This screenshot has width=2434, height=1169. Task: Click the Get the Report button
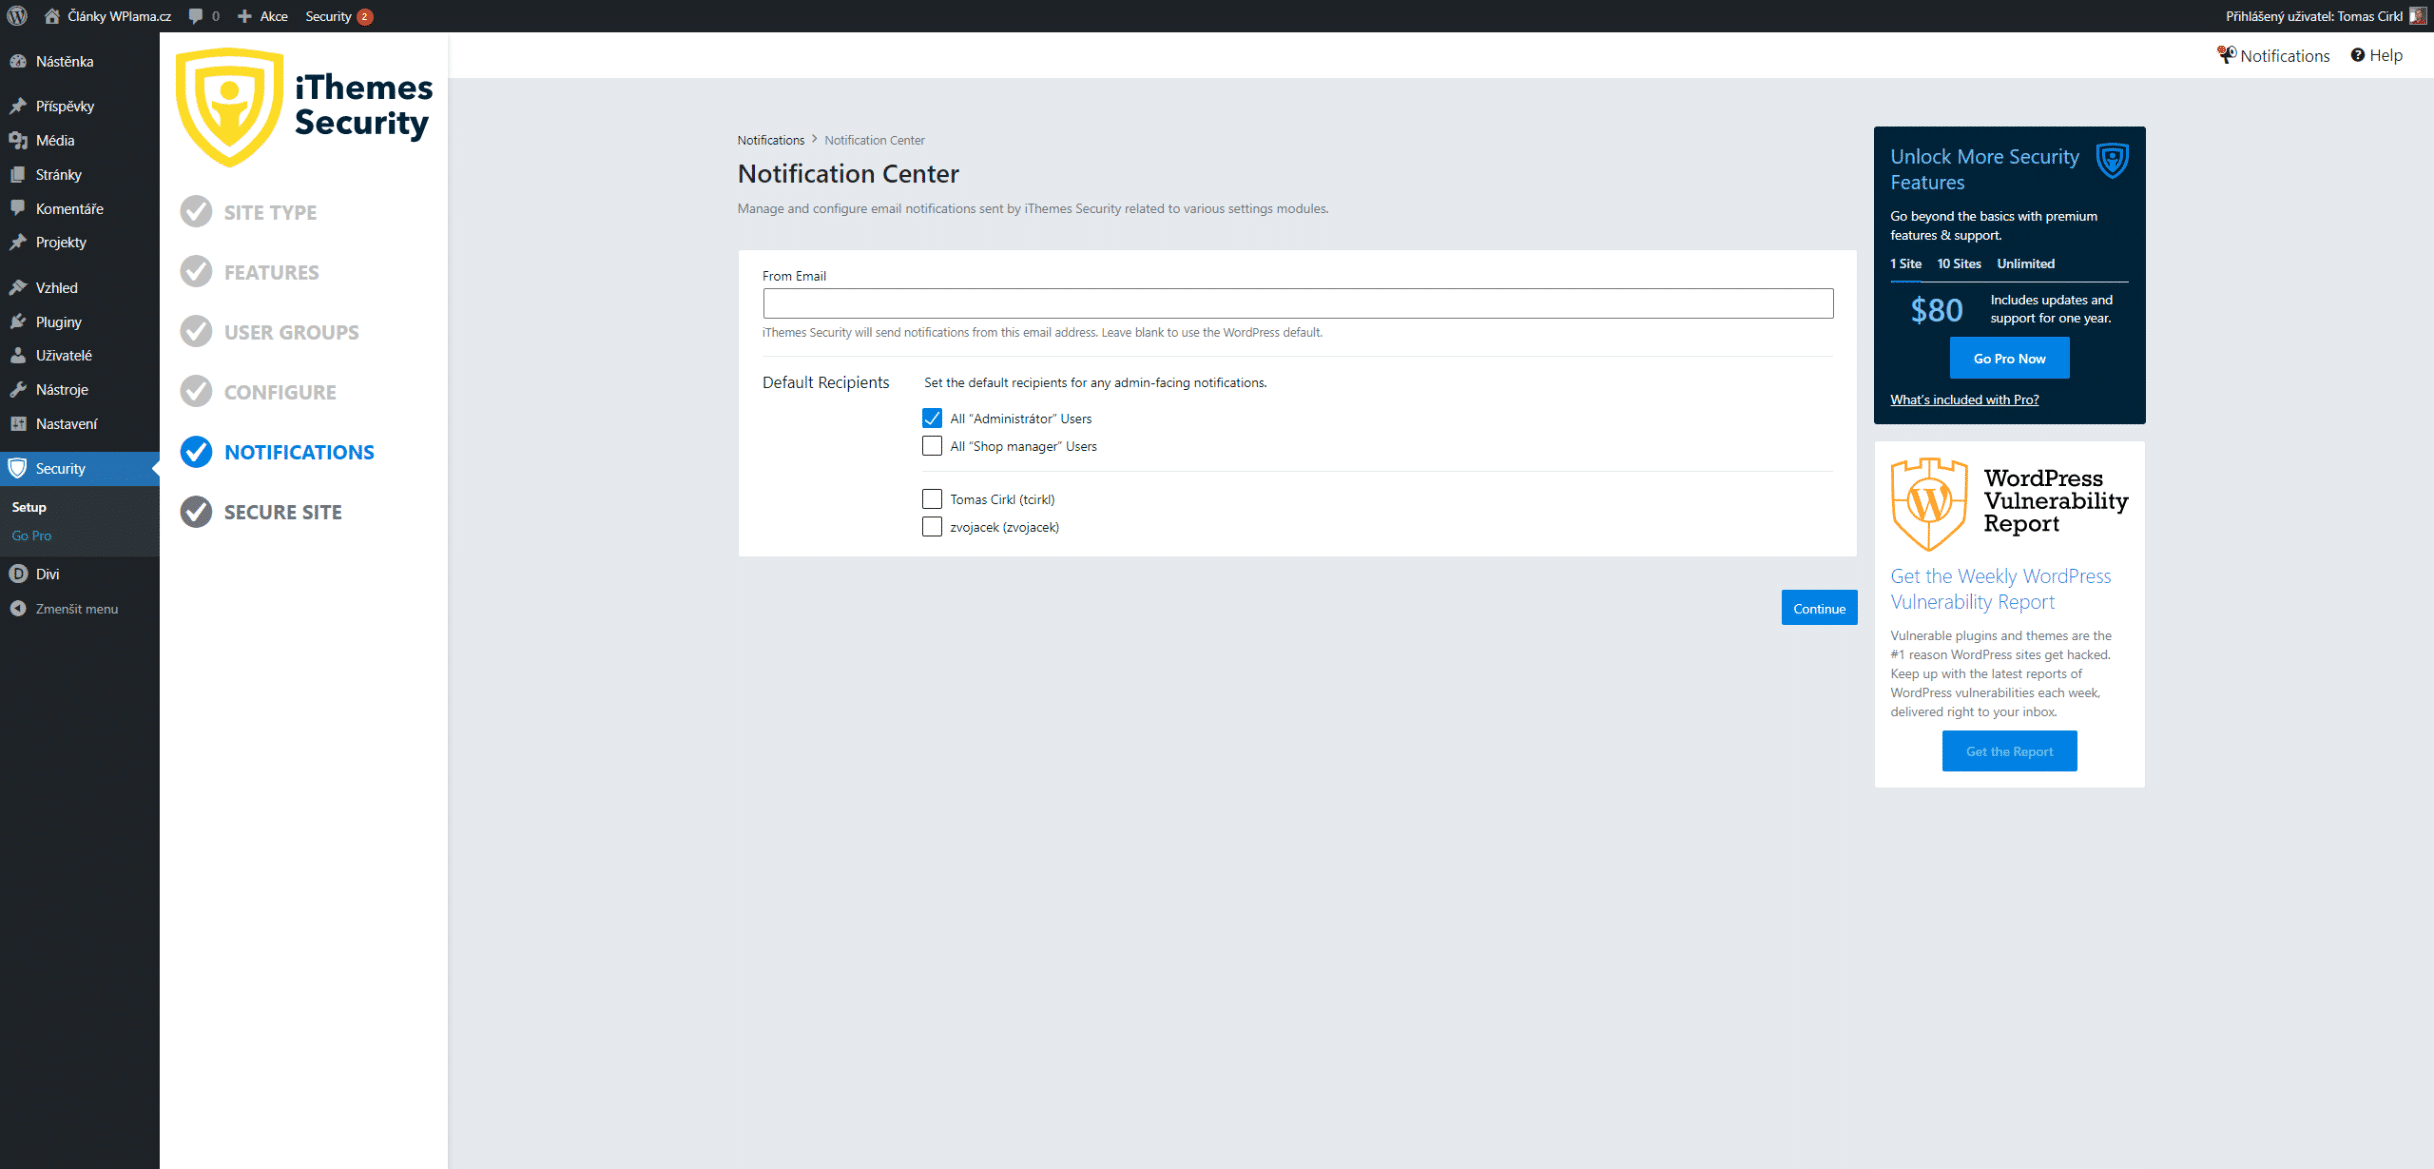coord(2009,751)
